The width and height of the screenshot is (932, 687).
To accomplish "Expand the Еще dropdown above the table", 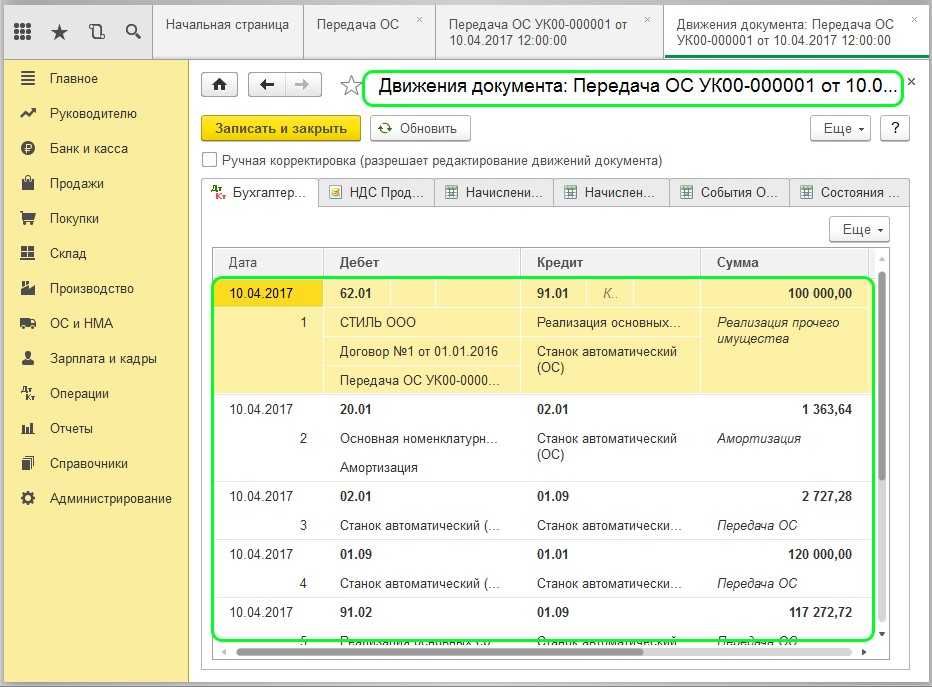I will pos(859,229).
